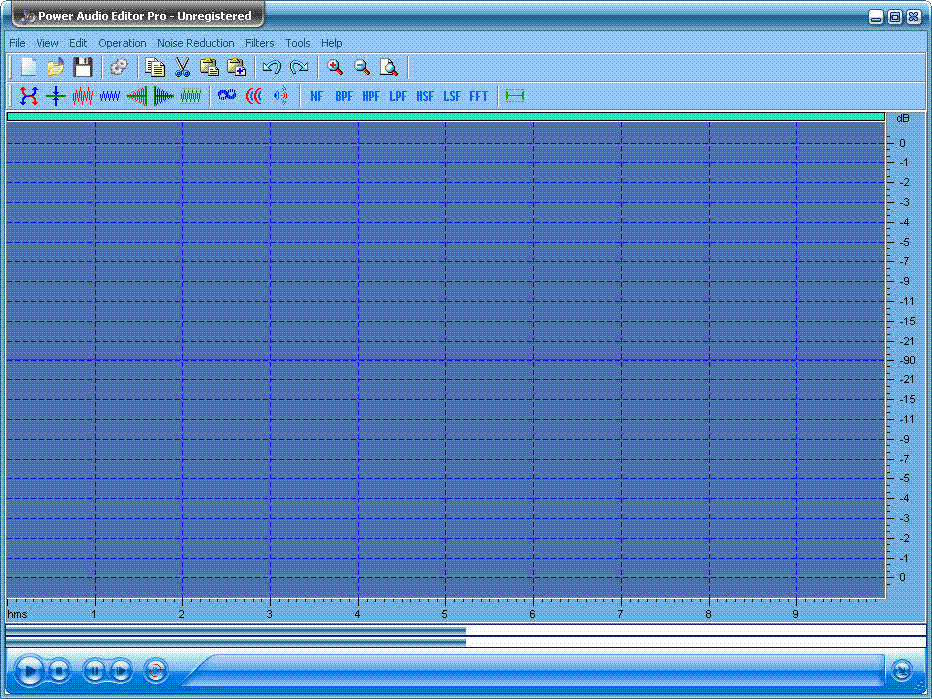Image resolution: width=932 pixels, height=699 pixels.
Task: Click the blue infinity loop effect icon
Action: [227, 96]
